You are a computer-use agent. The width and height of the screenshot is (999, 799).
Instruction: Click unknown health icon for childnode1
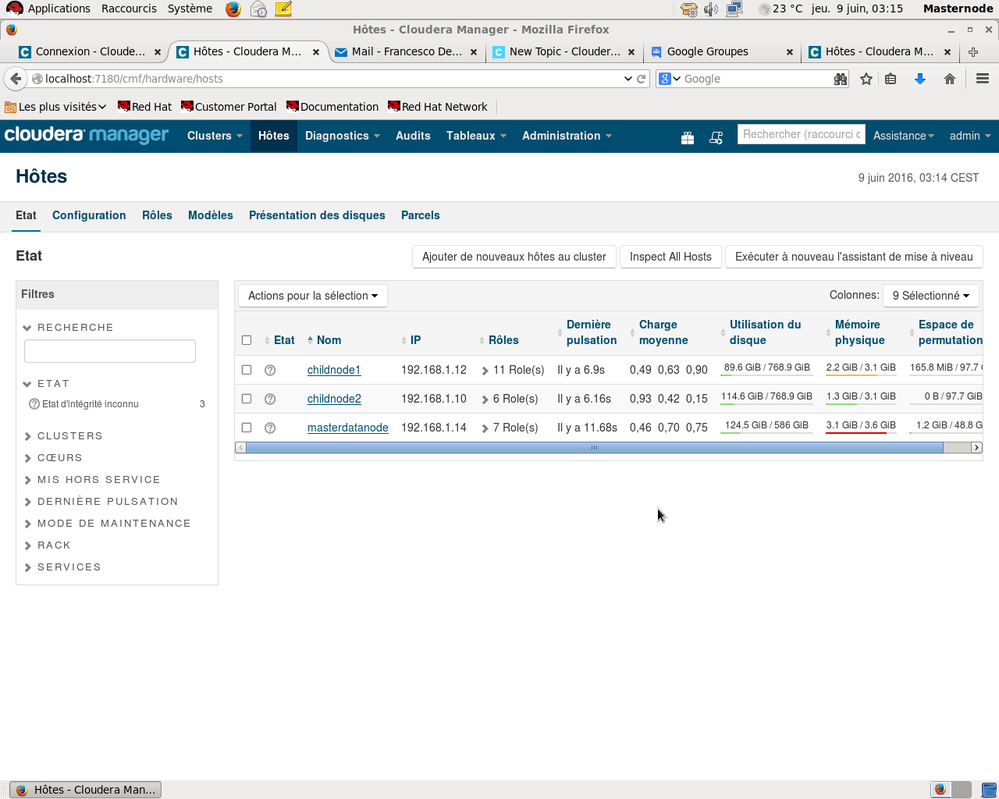click(270, 370)
